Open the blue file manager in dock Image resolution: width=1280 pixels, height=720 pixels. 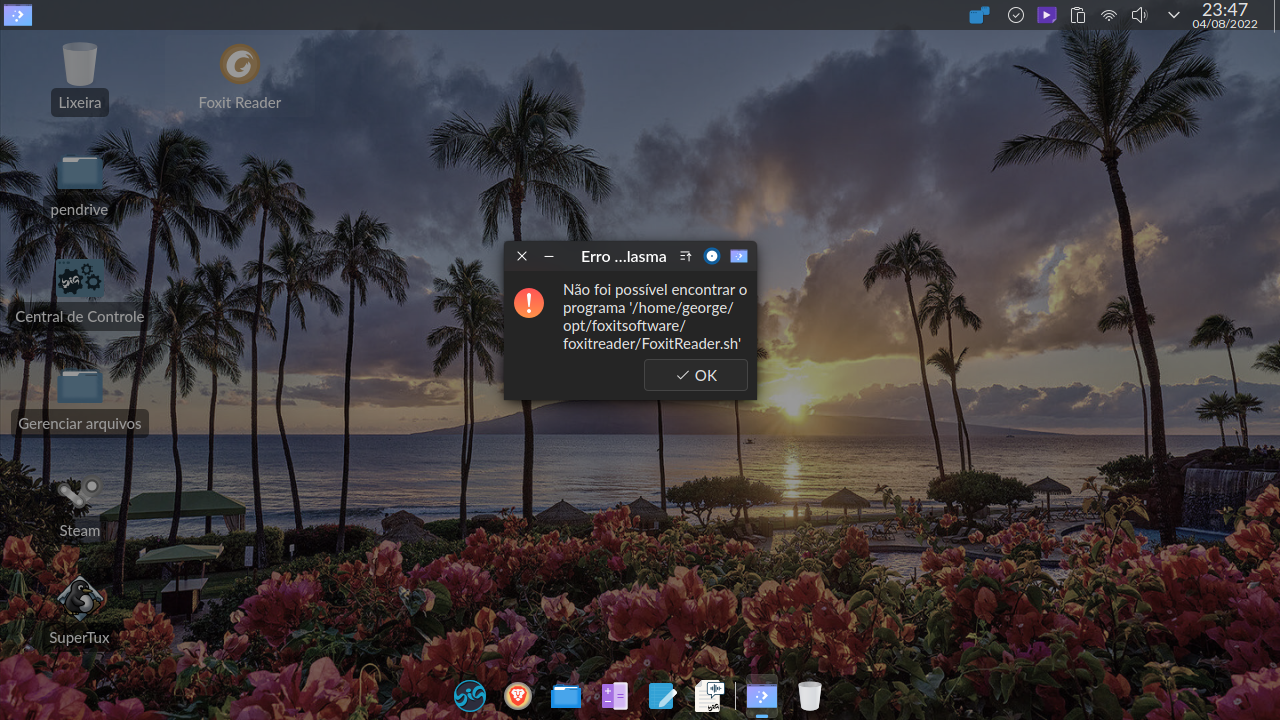566,696
